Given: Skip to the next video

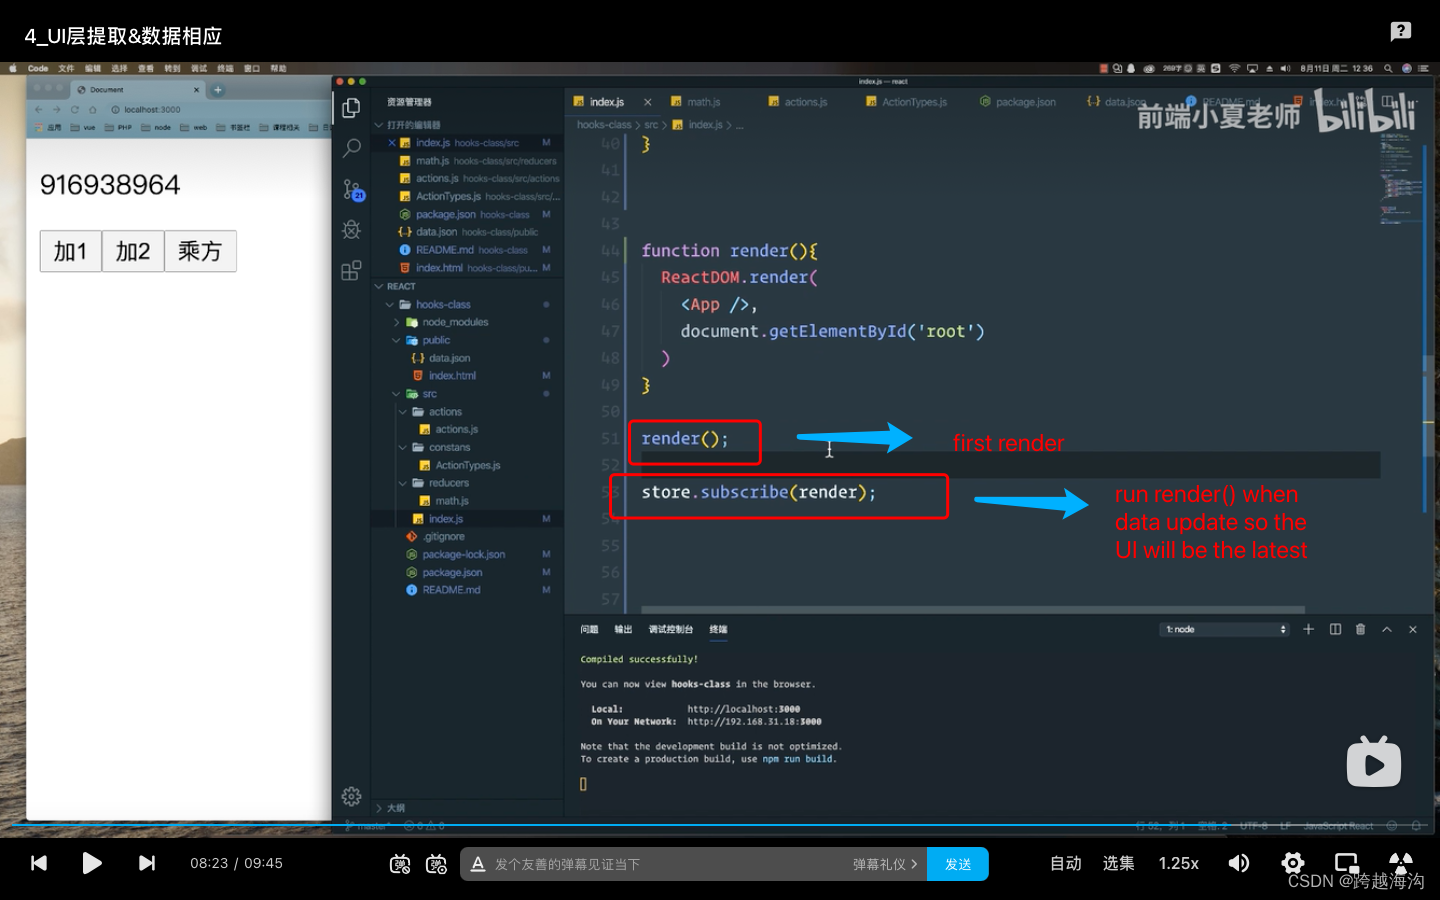Looking at the screenshot, I should [x=147, y=863].
